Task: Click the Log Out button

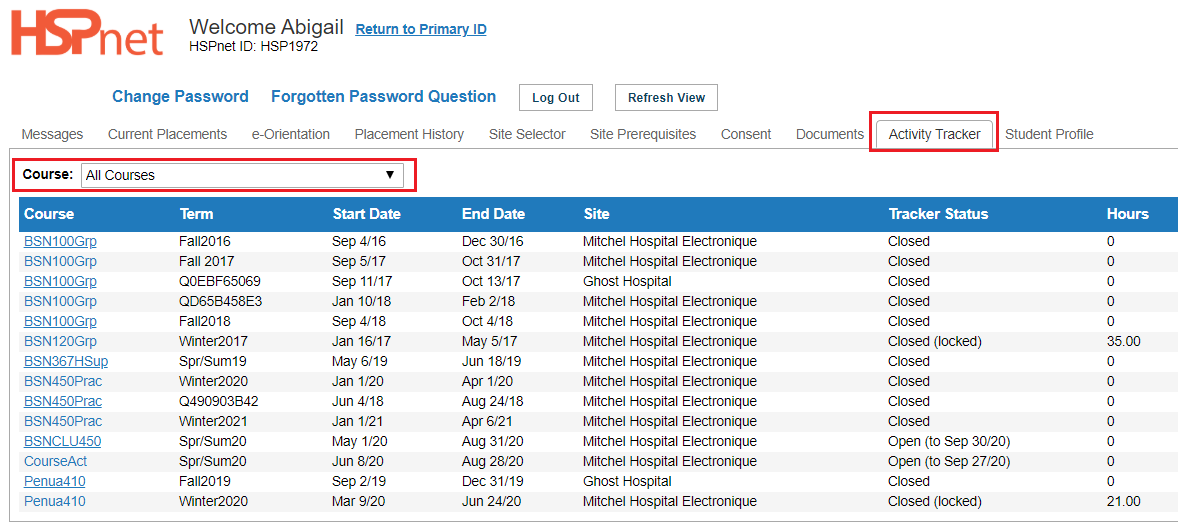Action: (x=556, y=98)
